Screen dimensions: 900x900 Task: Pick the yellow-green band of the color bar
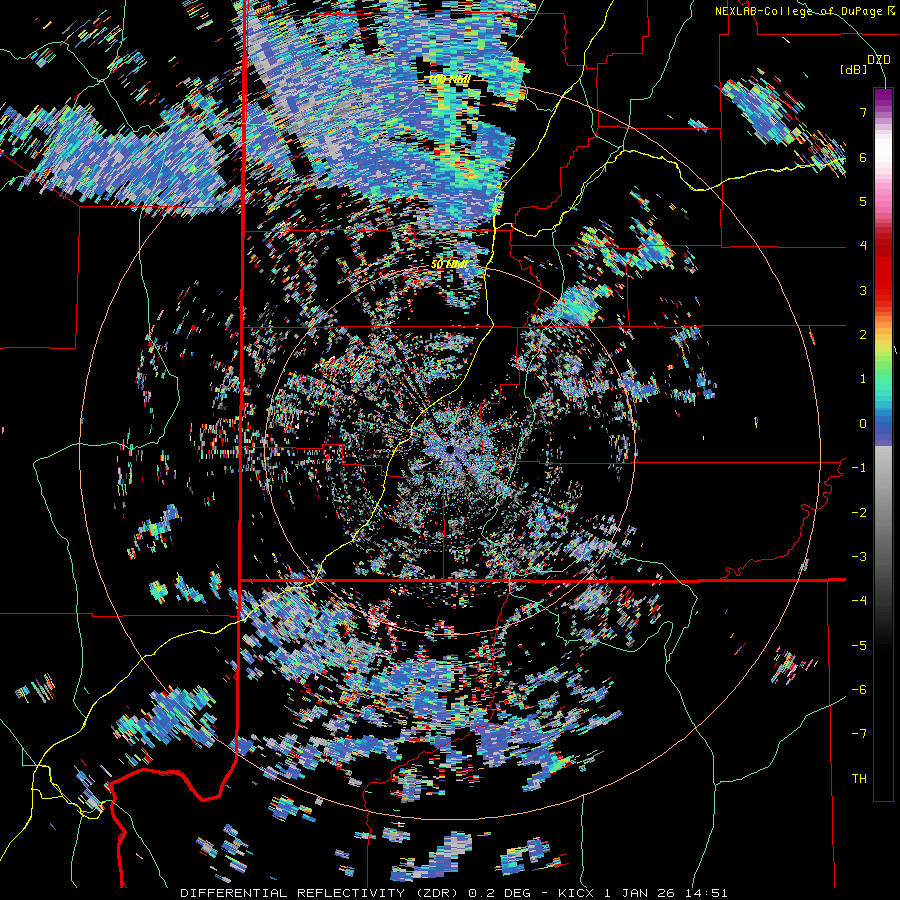[883, 349]
